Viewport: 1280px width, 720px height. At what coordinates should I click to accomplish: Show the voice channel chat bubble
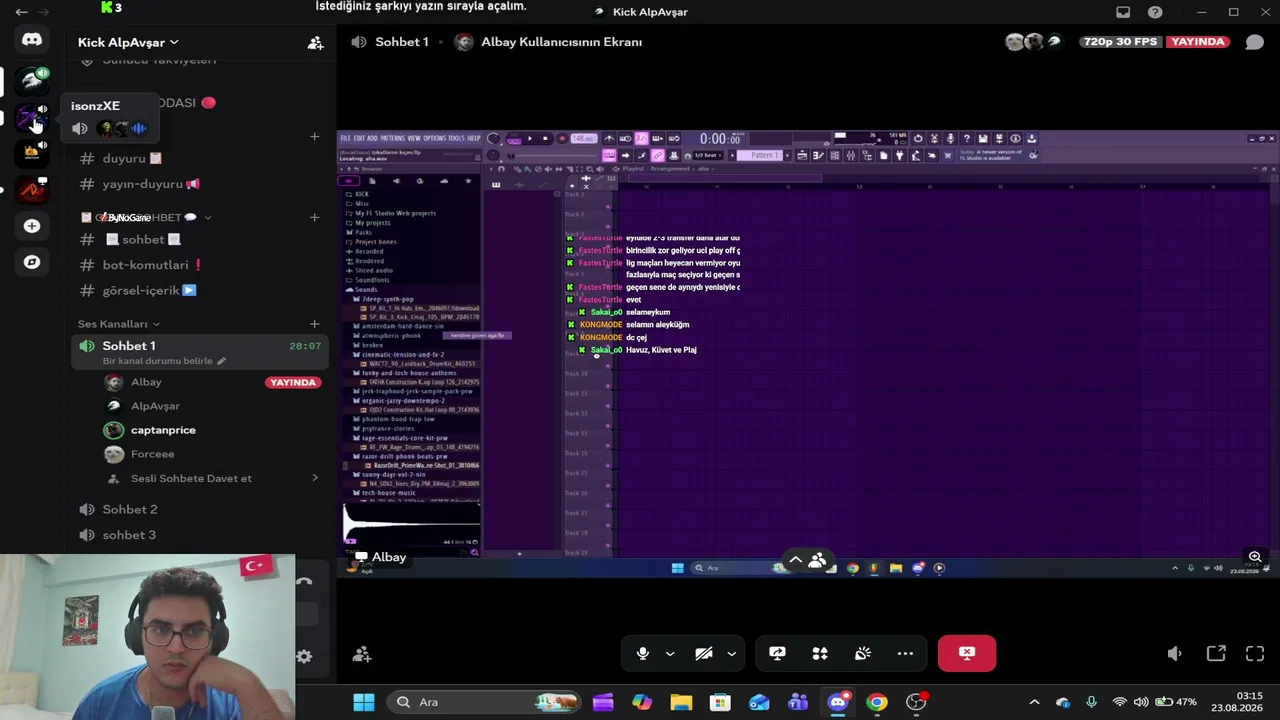(x=1254, y=42)
